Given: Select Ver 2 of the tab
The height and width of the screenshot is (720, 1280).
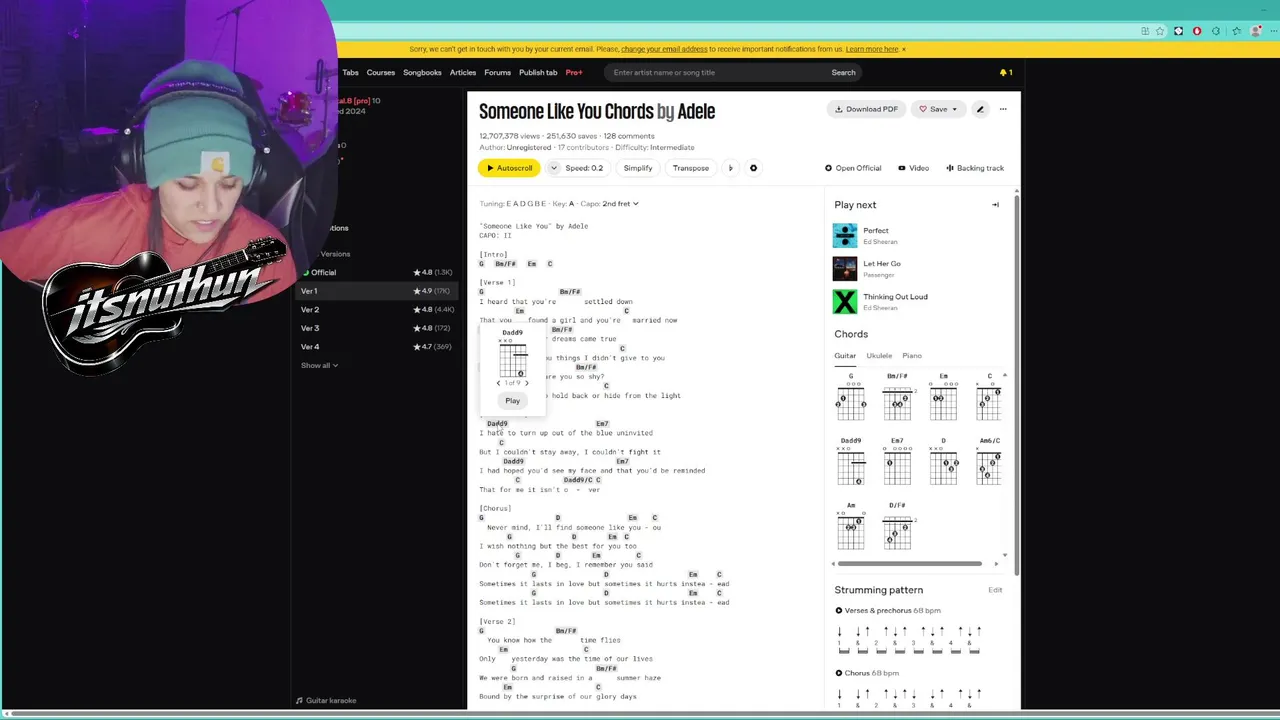Looking at the screenshot, I should tap(377, 310).
